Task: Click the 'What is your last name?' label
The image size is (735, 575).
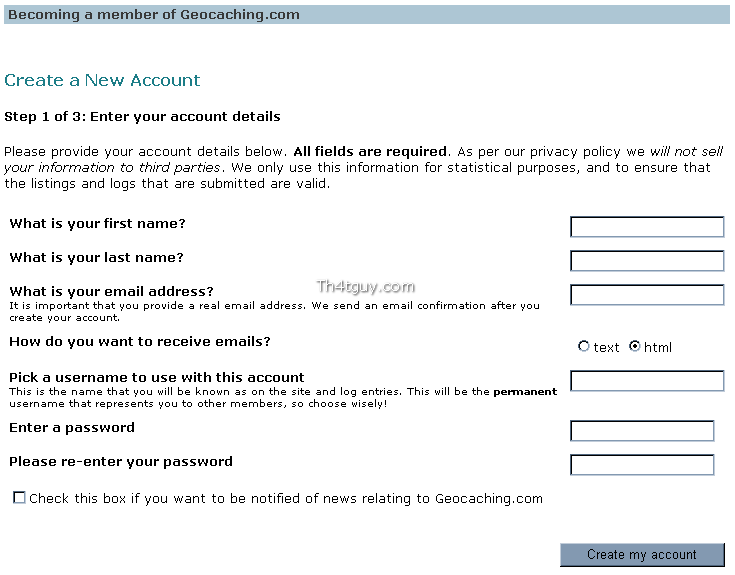Action: click(96, 258)
